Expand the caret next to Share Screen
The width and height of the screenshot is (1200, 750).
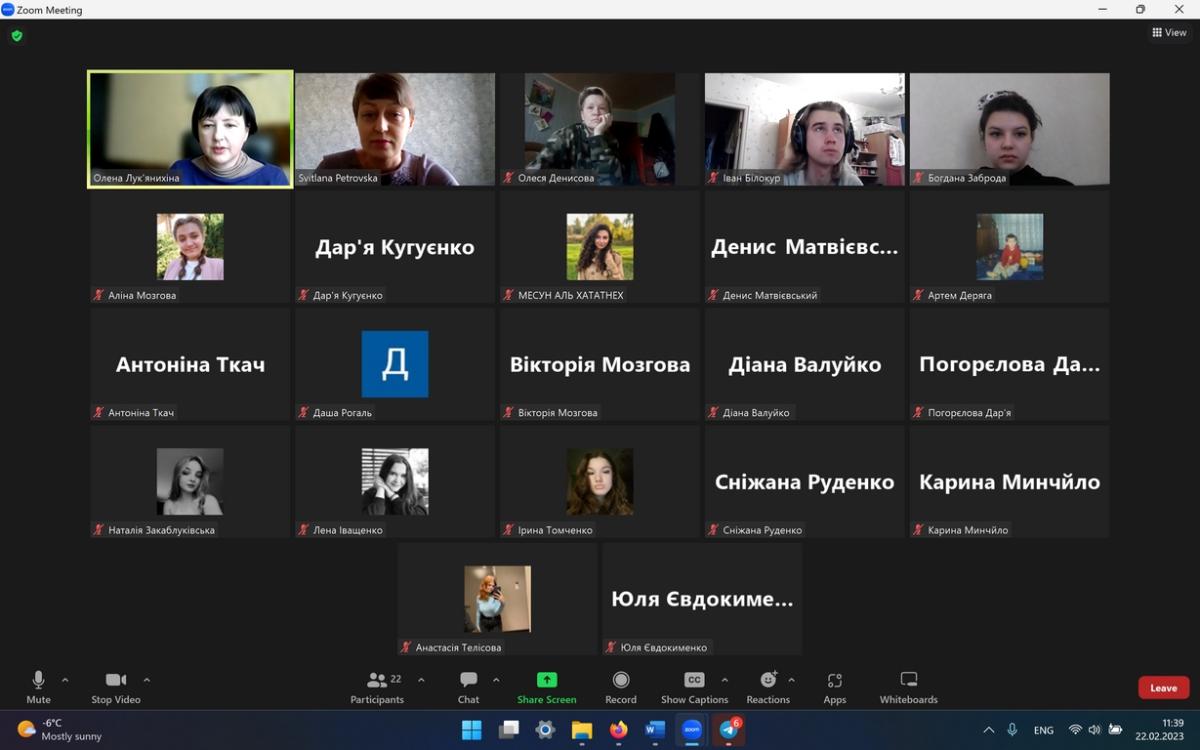[x=575, y=680]
